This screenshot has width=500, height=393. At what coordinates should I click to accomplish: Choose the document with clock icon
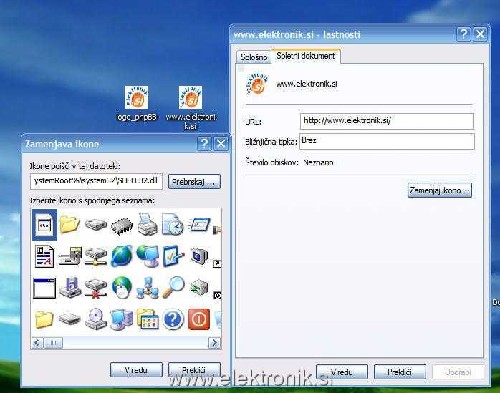[173, 224]
